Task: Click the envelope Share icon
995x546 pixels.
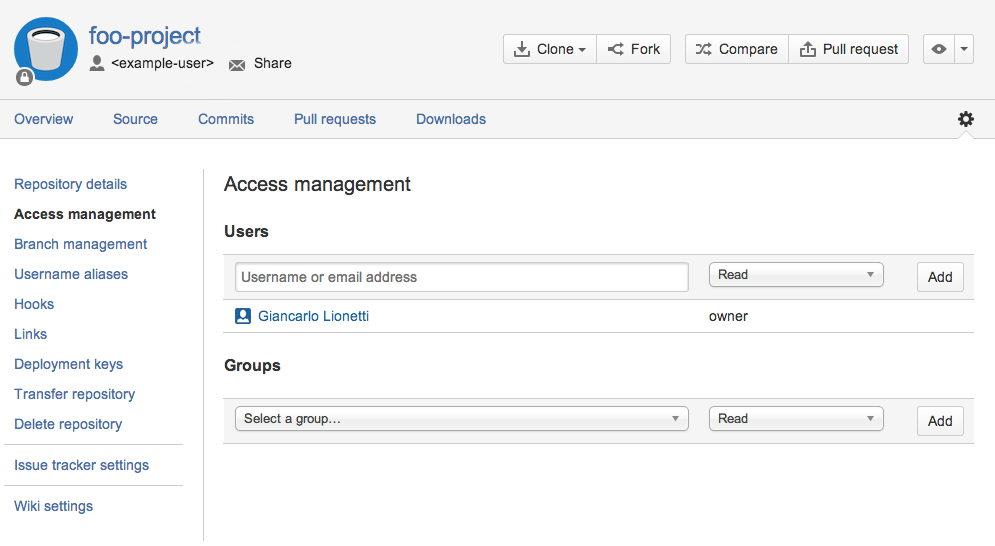Action: [237, 64]
